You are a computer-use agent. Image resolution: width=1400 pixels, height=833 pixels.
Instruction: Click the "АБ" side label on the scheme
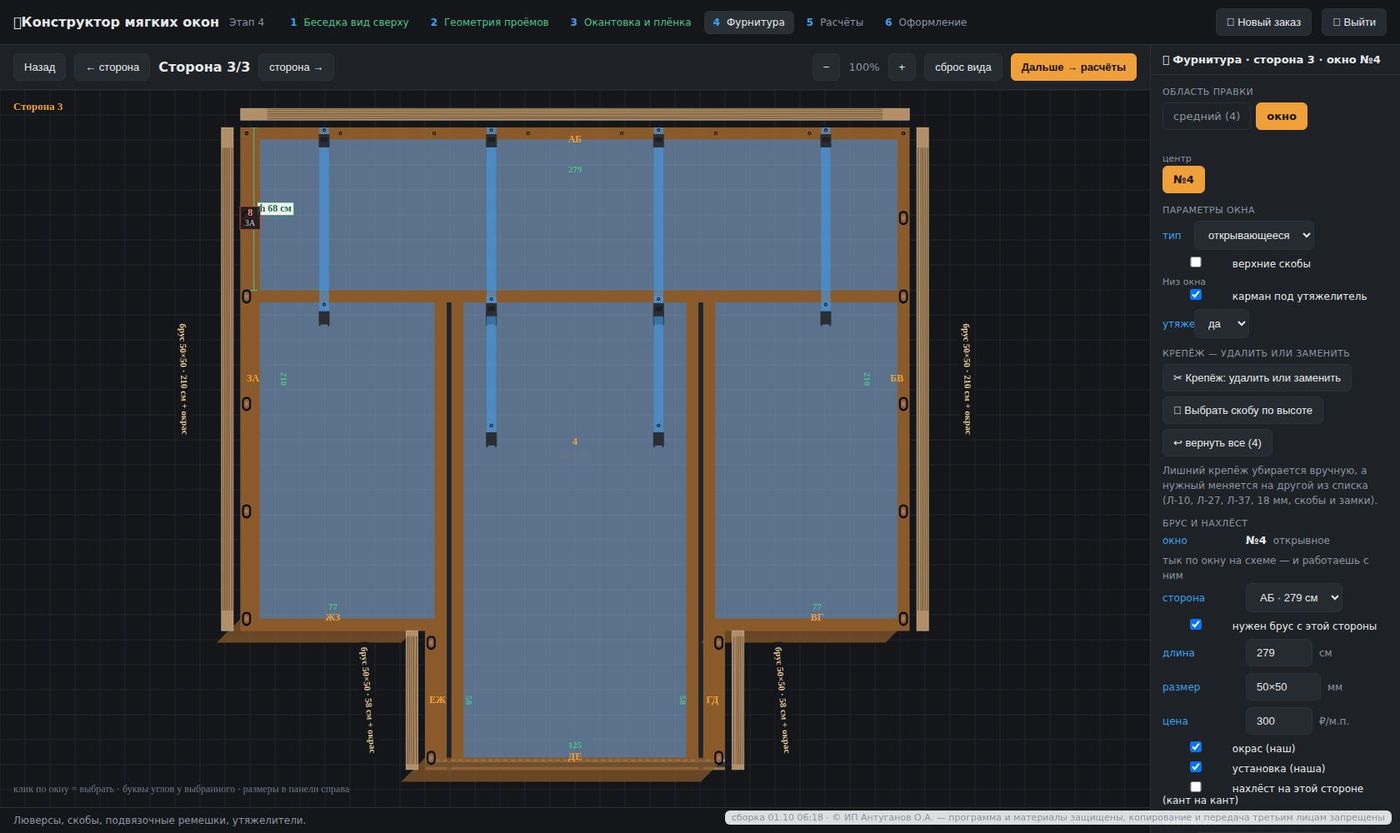[x=575, y=140]
